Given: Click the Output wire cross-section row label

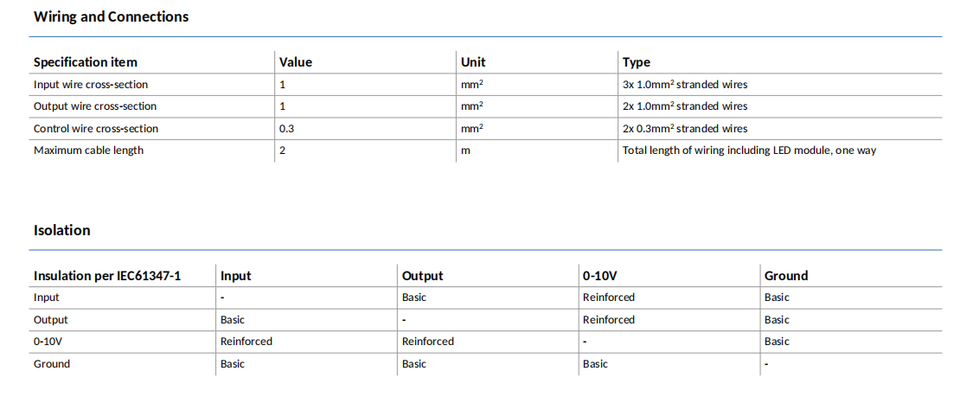Looking at the screenshot, I should coord(95,107).
